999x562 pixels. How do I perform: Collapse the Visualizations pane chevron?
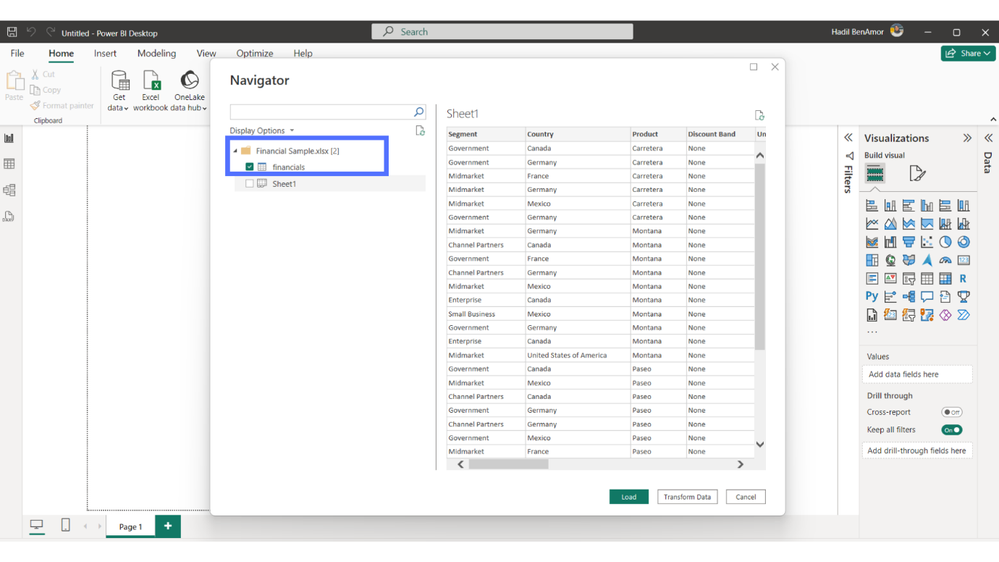pyautogui.click(x=967, y=138)
